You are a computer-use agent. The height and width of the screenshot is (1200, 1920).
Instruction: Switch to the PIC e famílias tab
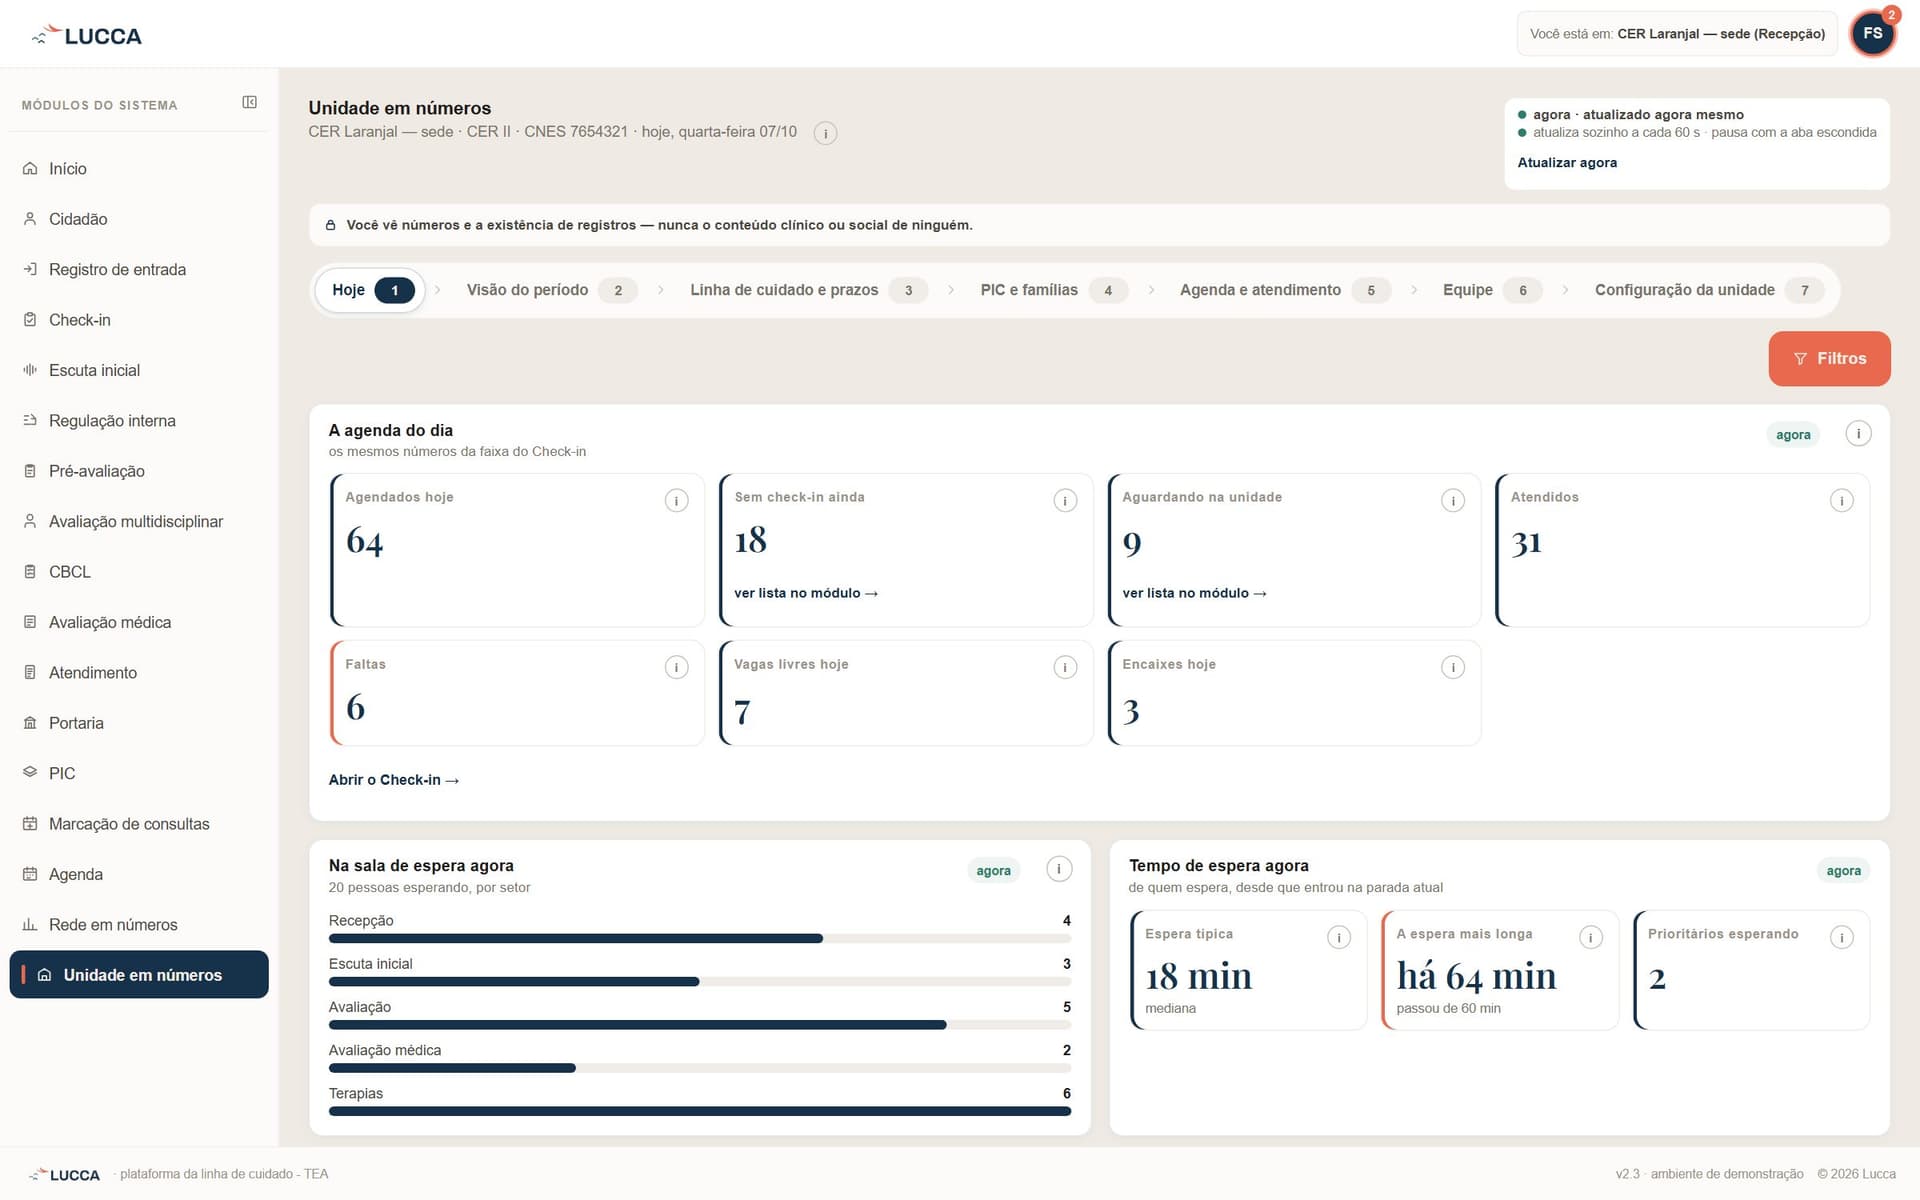1053,290
